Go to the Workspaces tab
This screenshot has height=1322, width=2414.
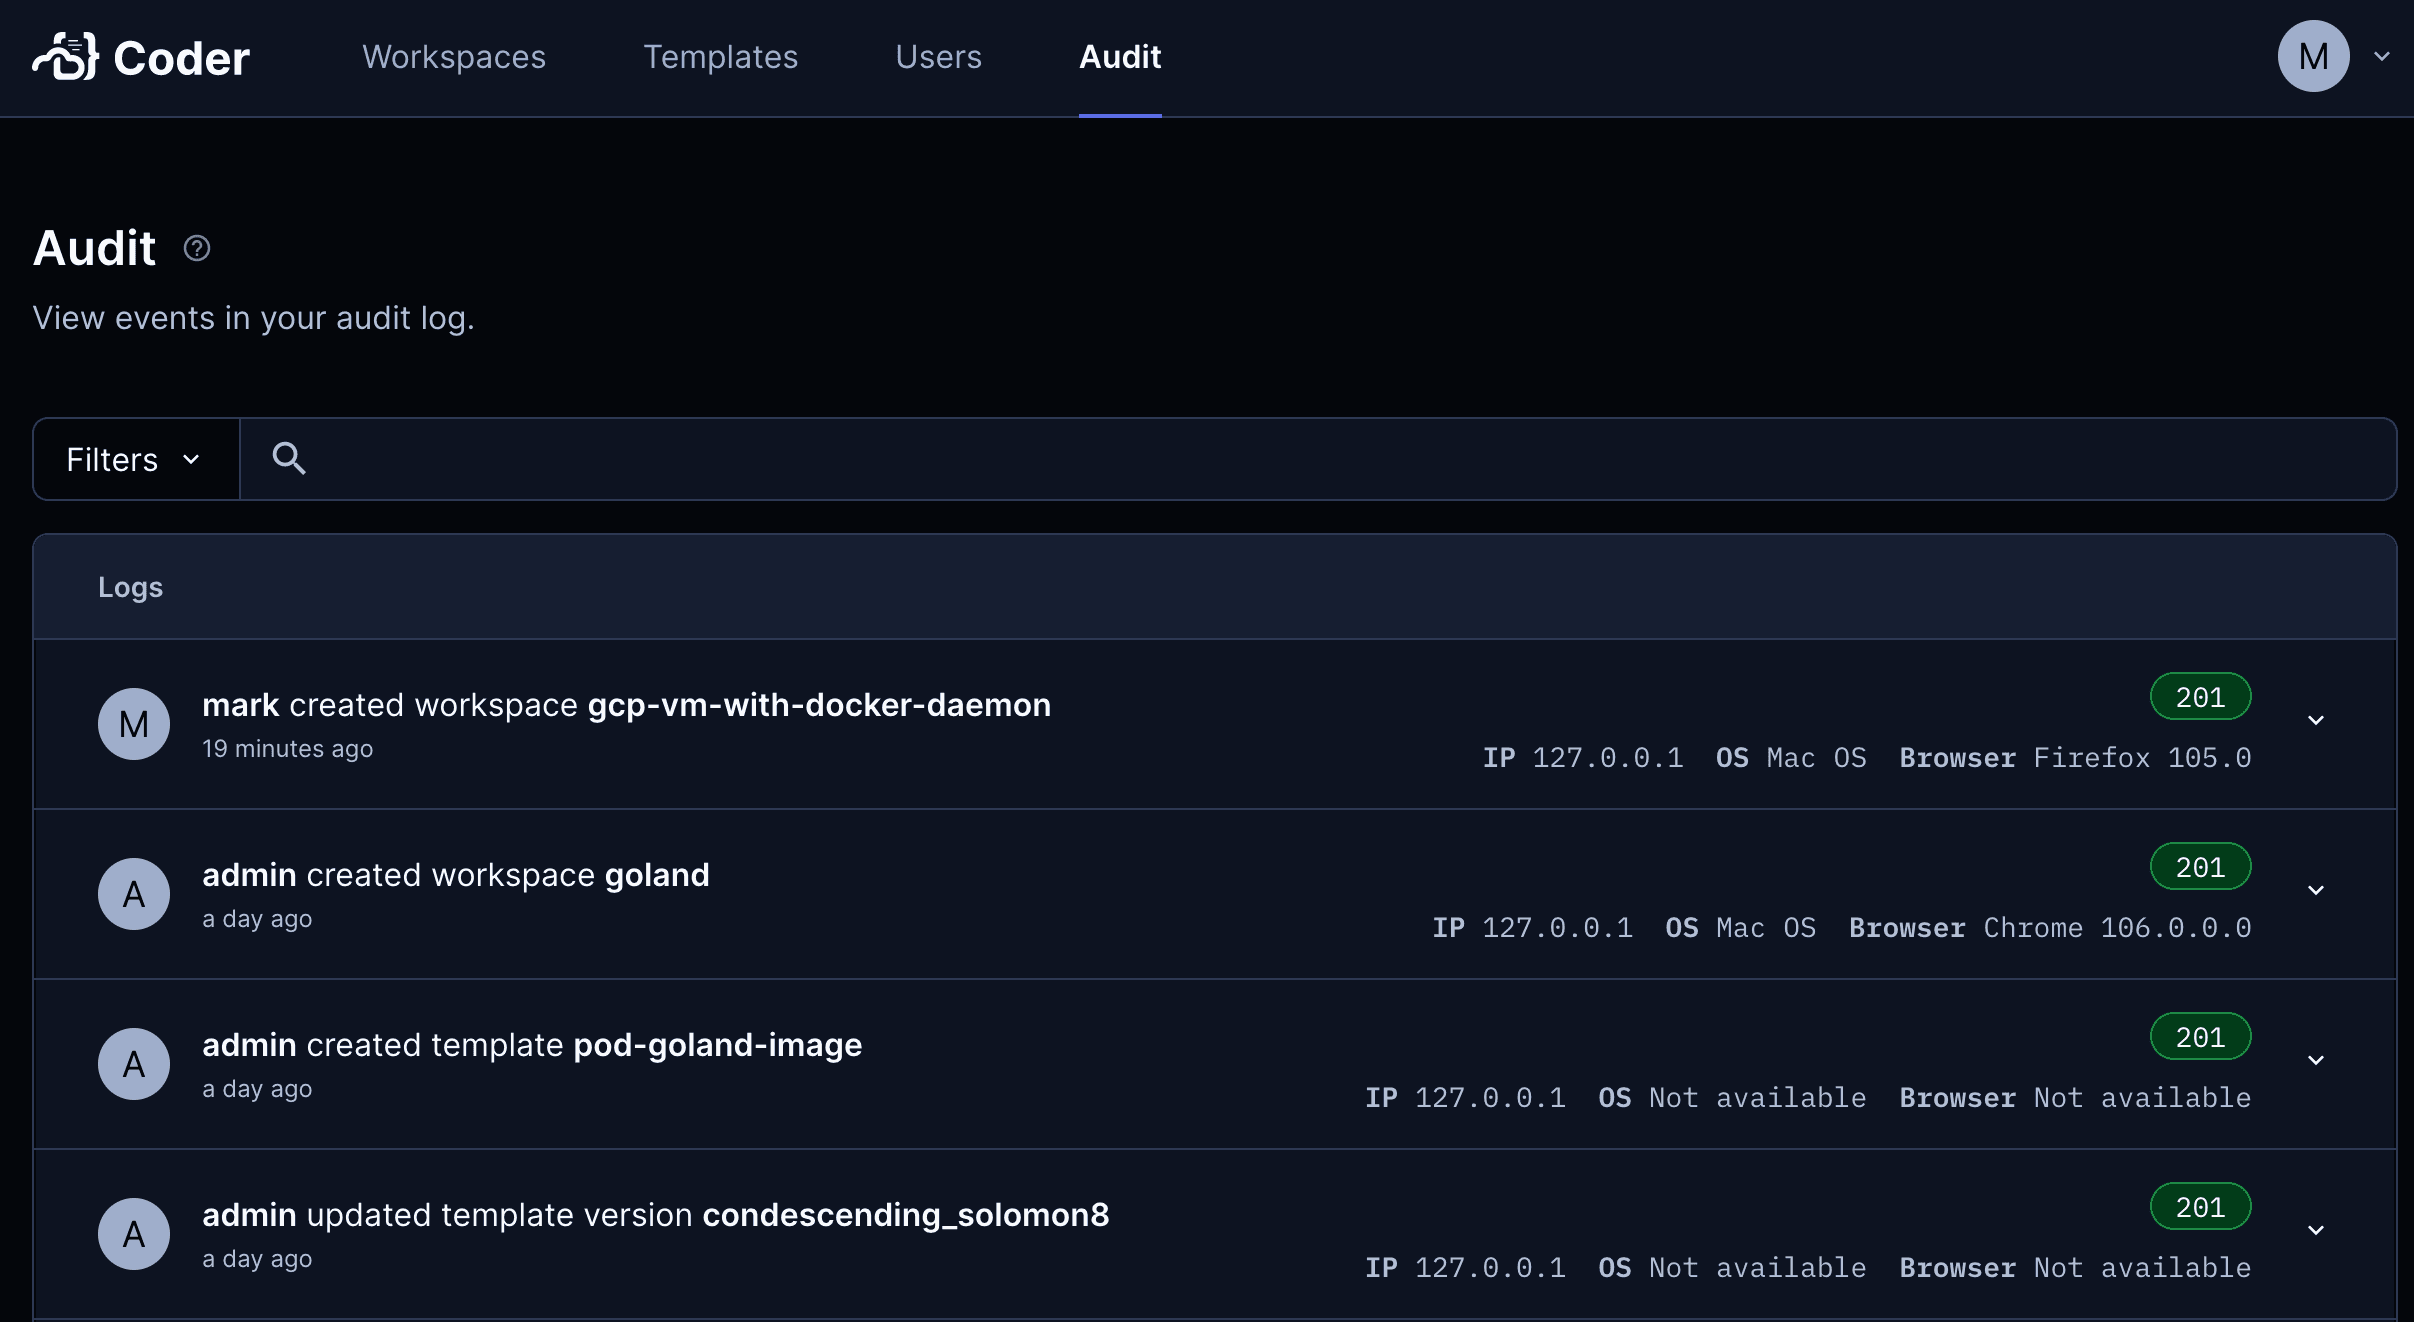tap(454, 57)
